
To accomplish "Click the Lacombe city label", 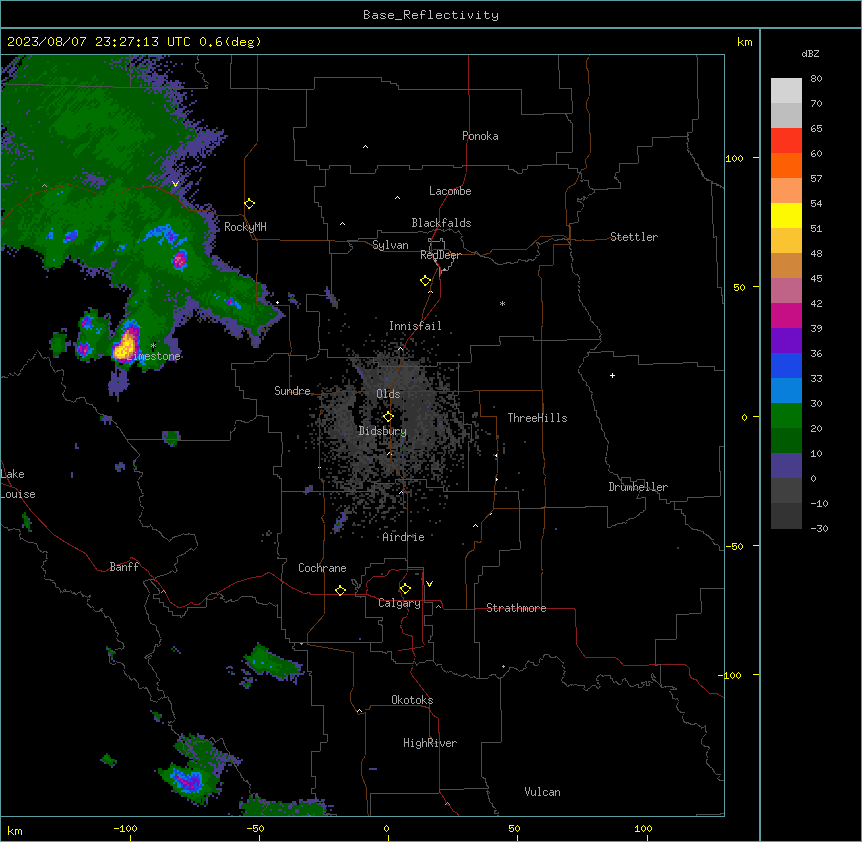I will 450,191.
